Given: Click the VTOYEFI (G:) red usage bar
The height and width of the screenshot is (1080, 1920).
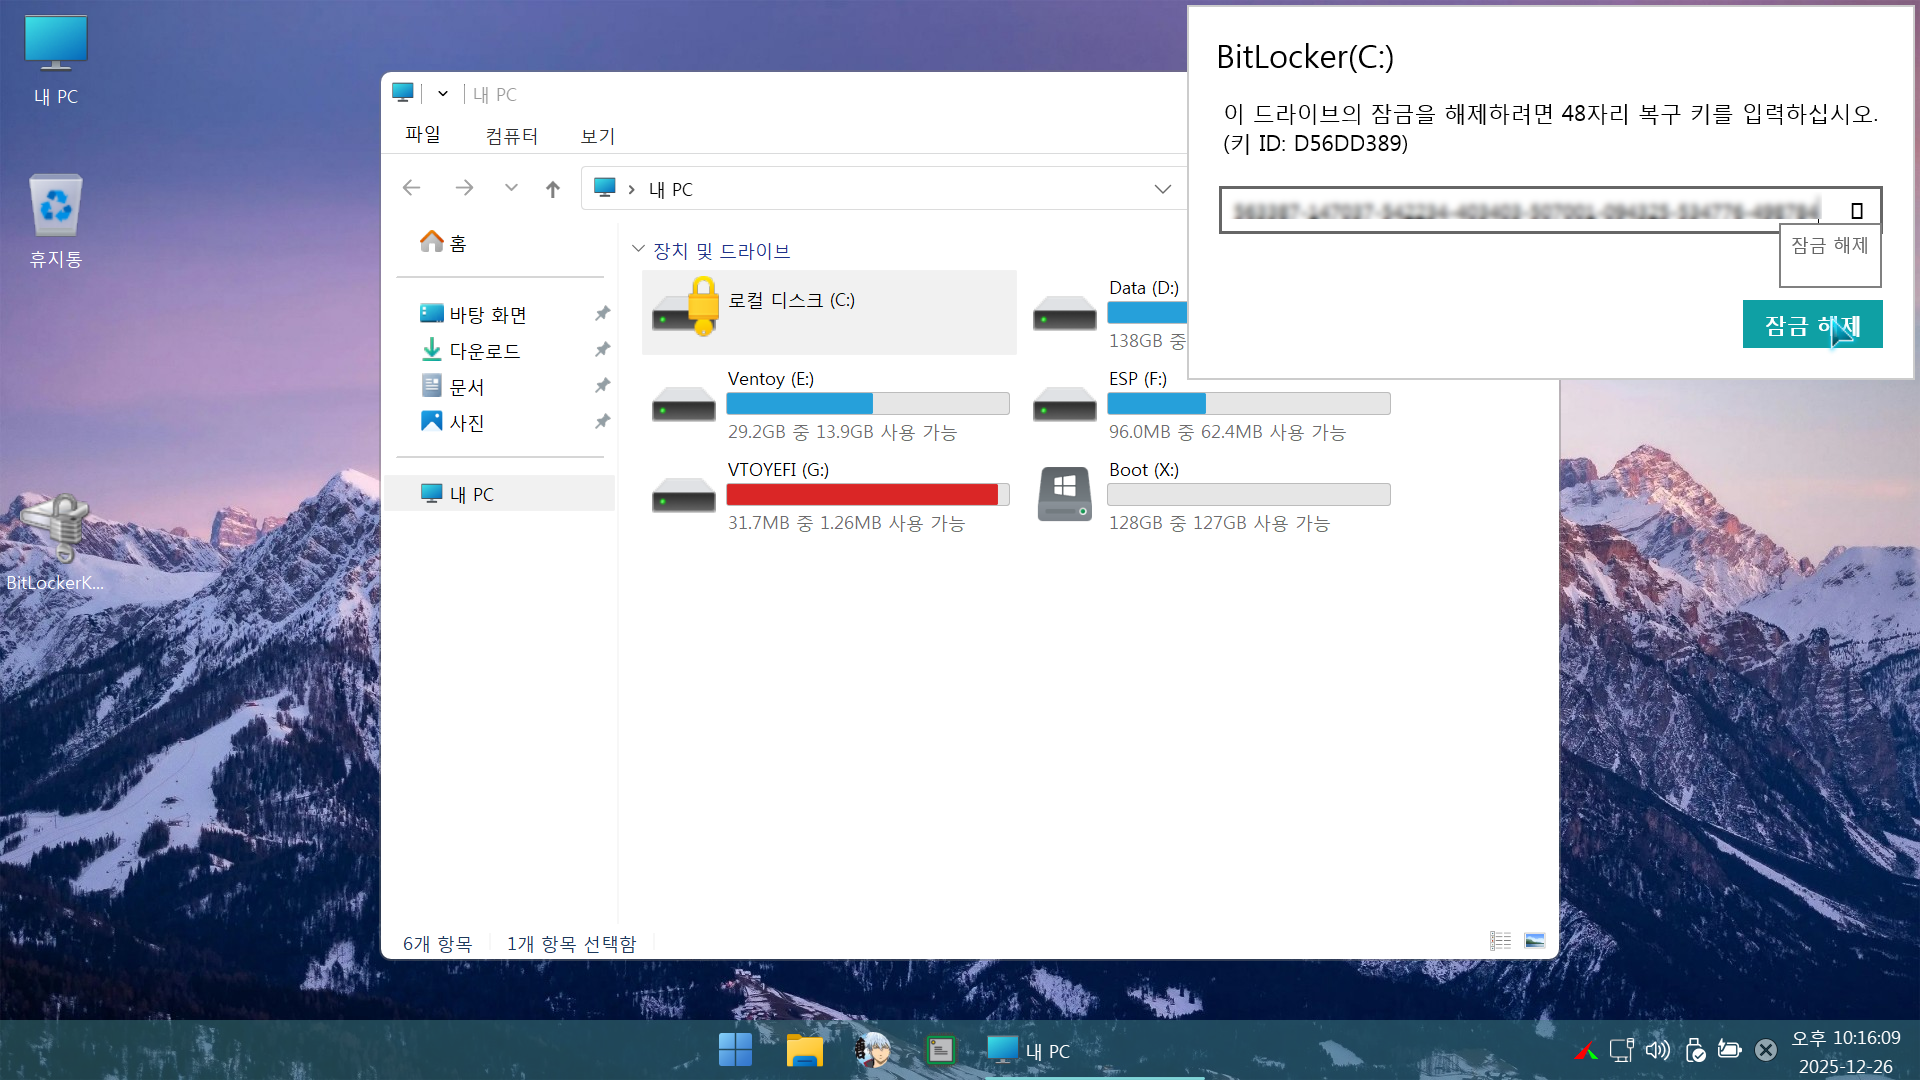Looking at the screenshot, I should tap(862, 495).
